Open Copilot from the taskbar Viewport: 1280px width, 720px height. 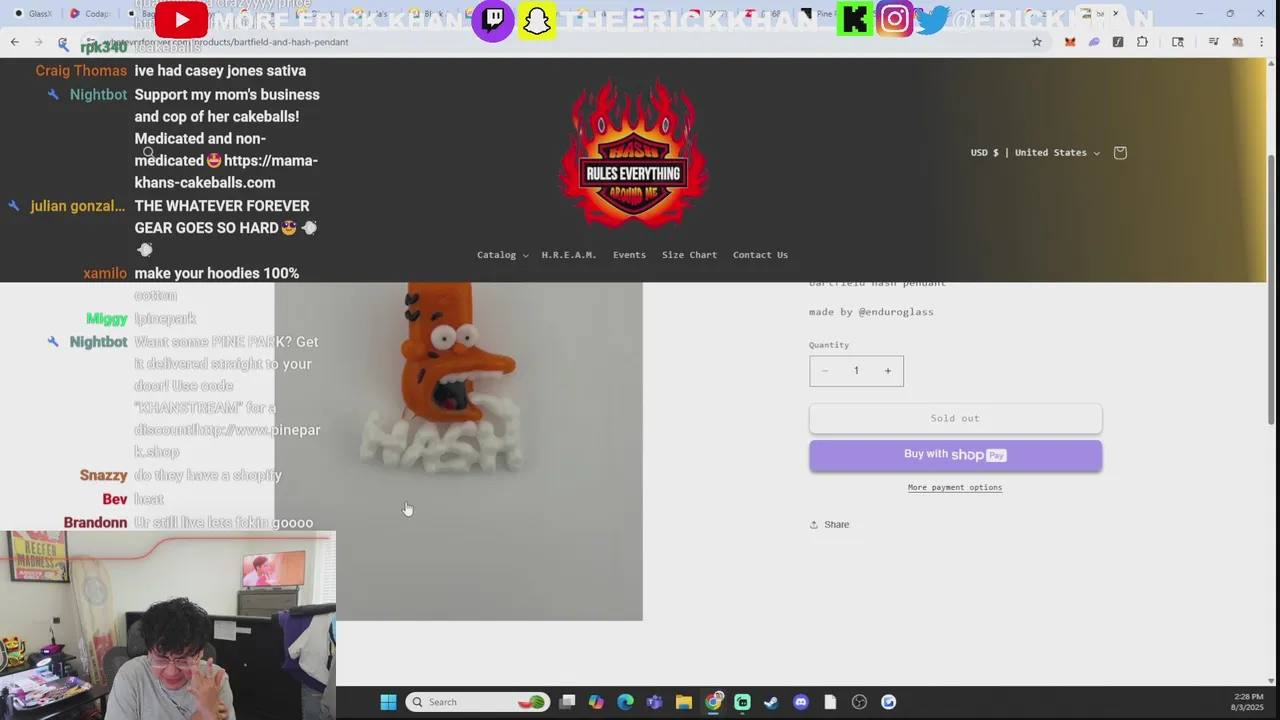click(596, 702)
